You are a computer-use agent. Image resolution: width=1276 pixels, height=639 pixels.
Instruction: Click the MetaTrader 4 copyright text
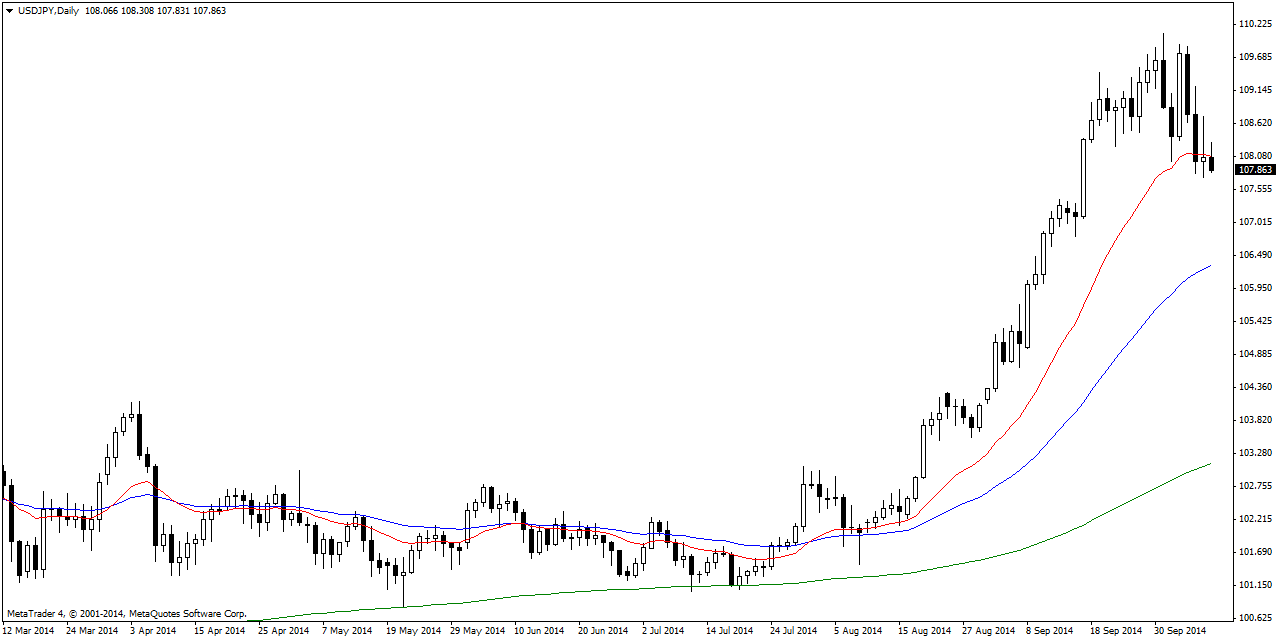[126, 613]
